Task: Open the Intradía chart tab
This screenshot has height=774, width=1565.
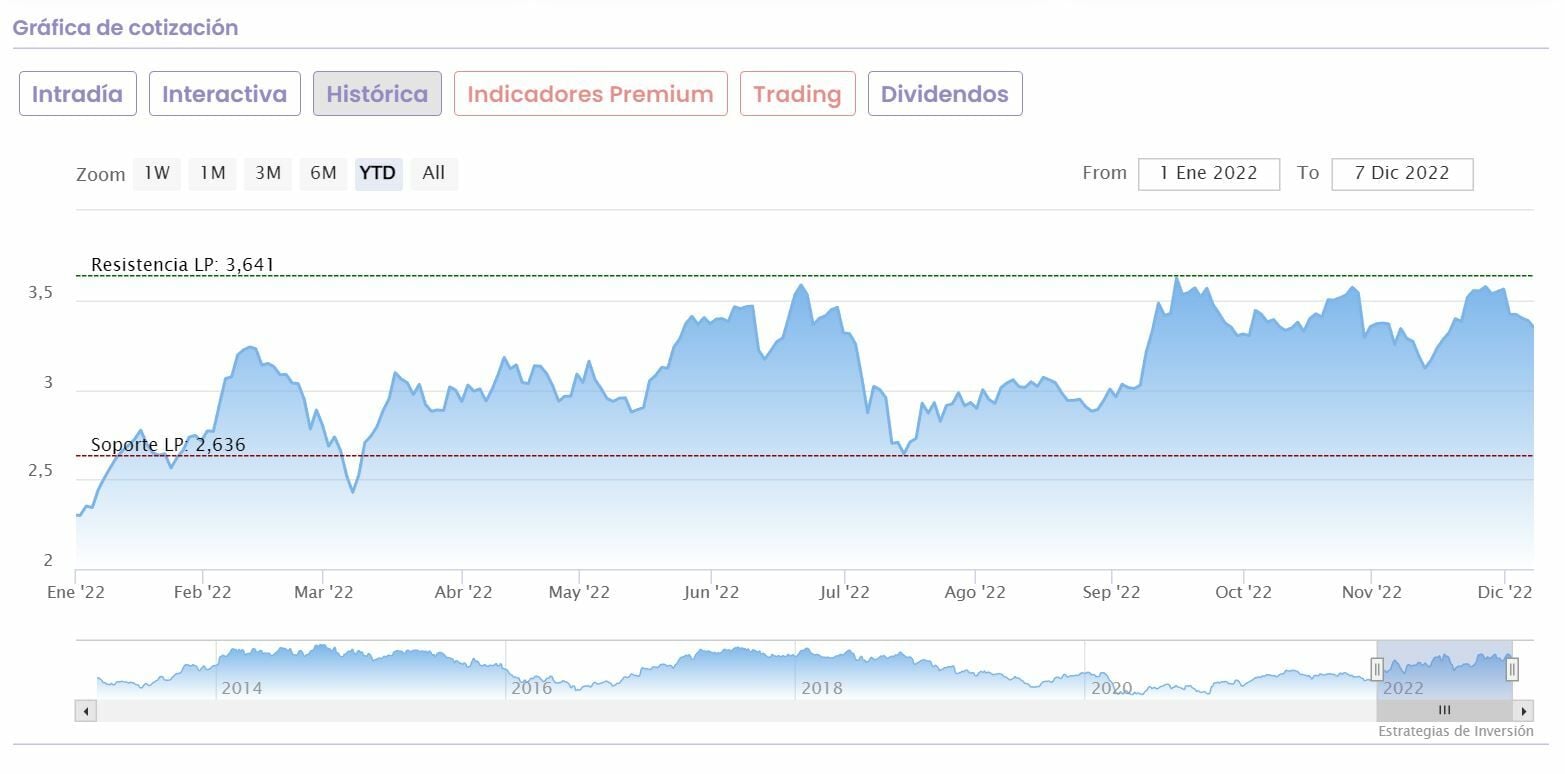Action: click(78, 94)
